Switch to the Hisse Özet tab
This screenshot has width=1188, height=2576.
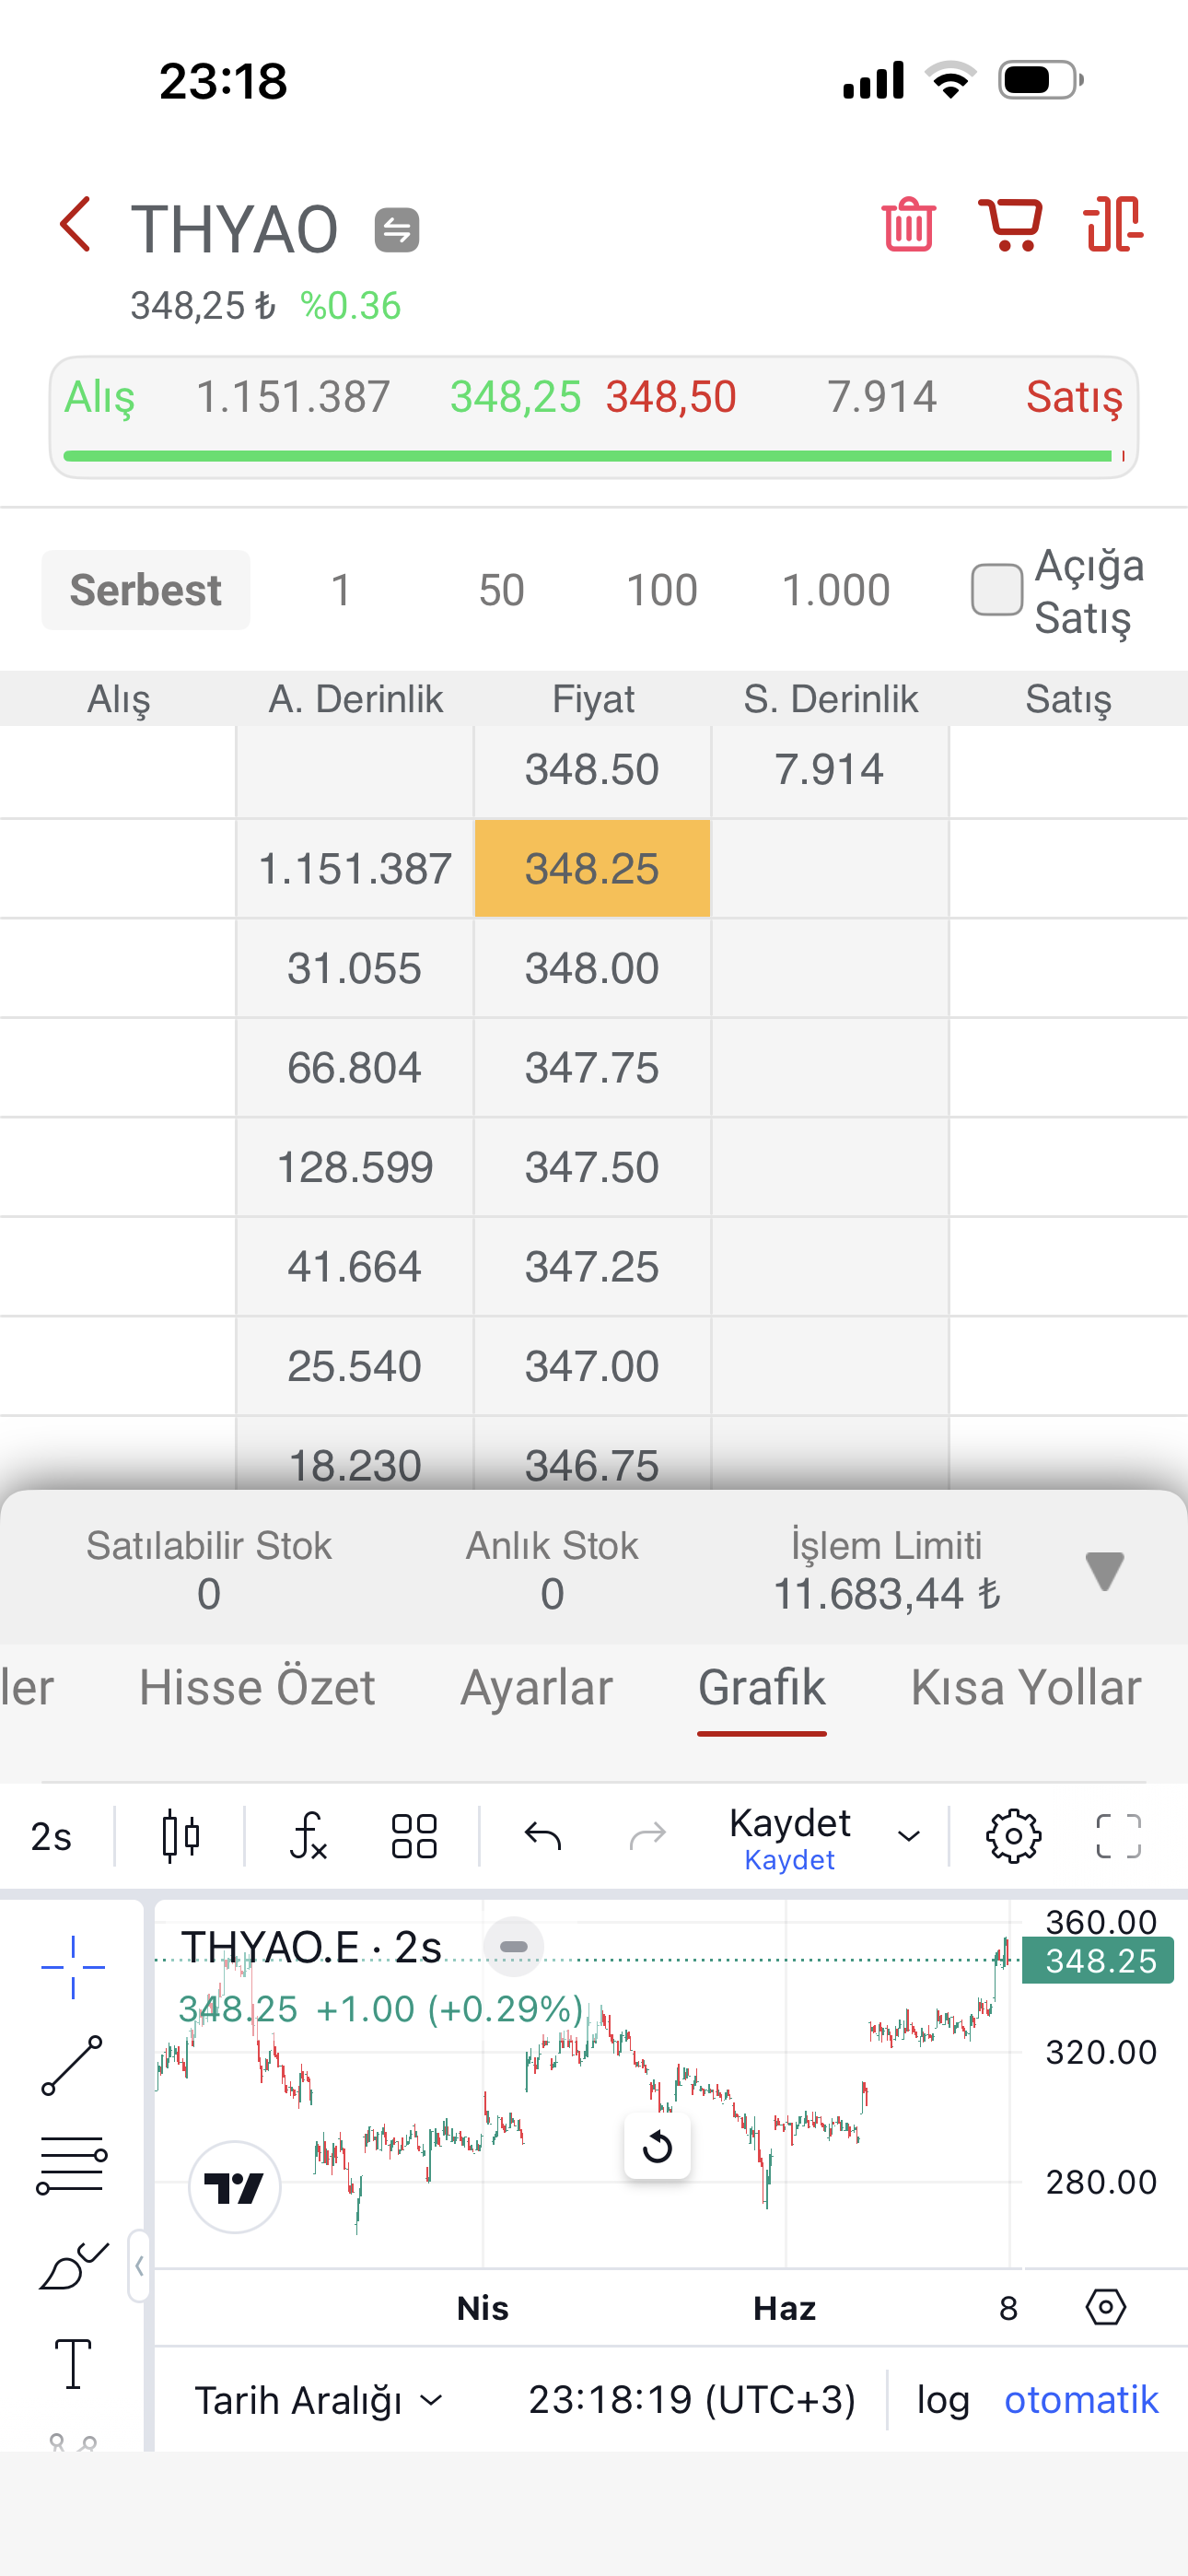(x=257, y=1688)
